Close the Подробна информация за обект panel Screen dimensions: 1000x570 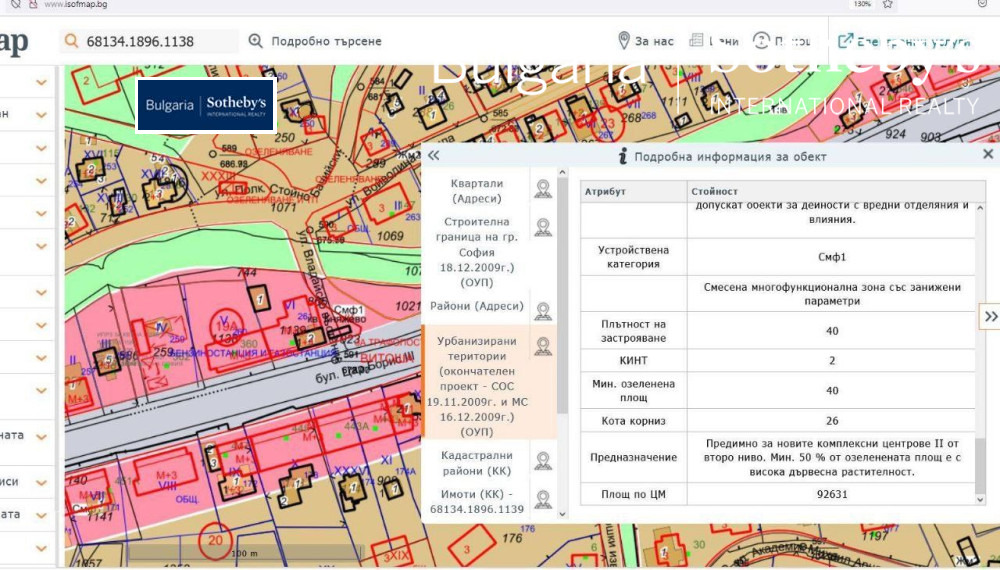point(988,155)
